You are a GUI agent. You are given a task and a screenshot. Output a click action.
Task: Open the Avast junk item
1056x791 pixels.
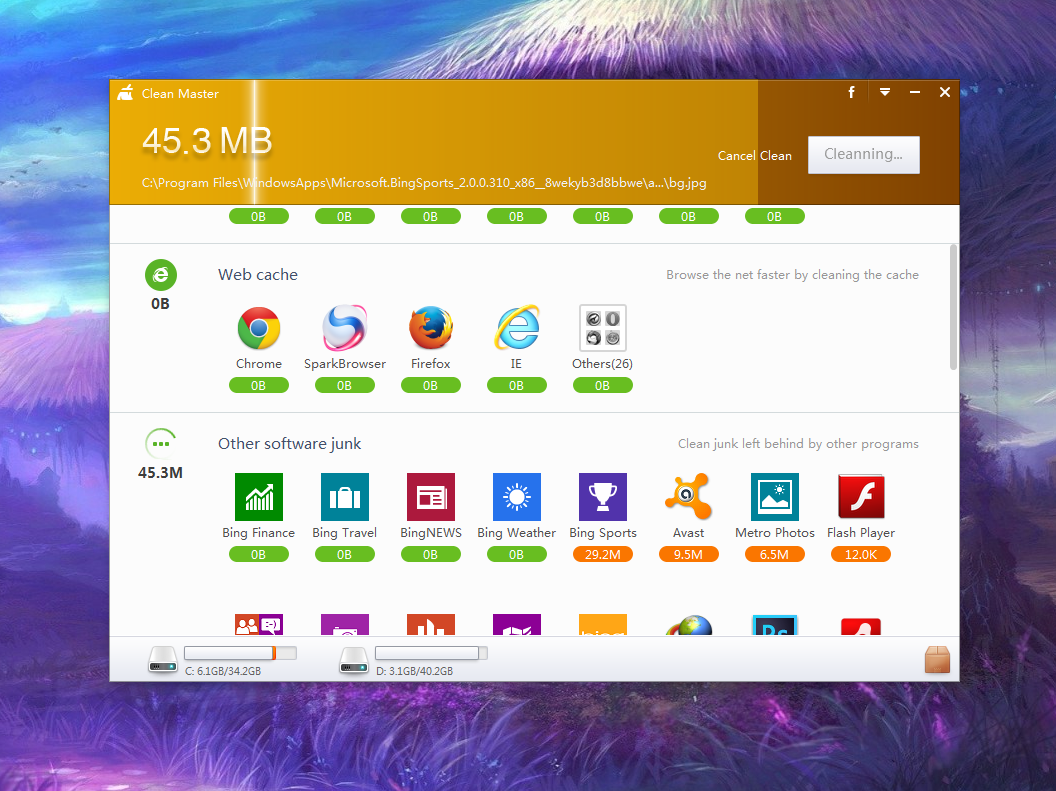[688, 497]
